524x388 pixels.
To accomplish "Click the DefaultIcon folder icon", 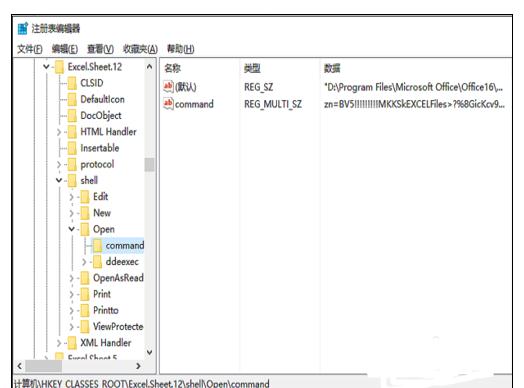I will (x=72, y=99).
